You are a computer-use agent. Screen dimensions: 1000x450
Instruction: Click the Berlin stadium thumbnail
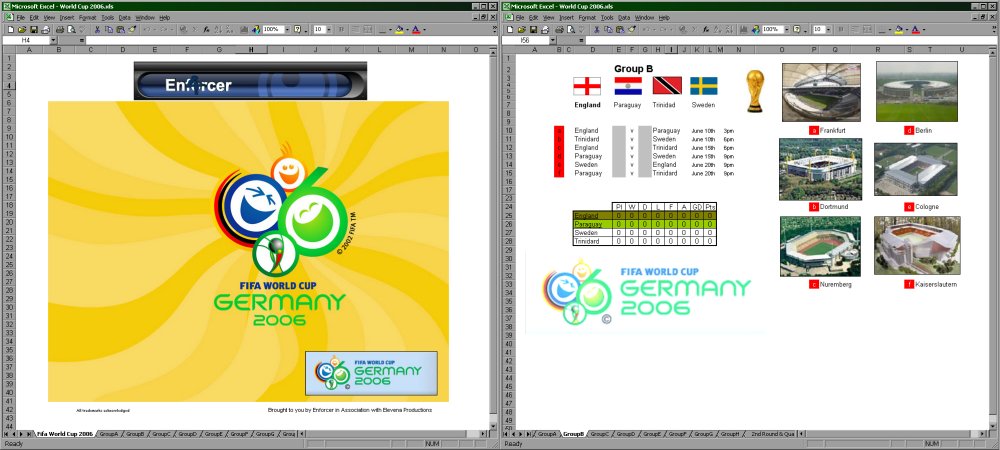(916, 92)
